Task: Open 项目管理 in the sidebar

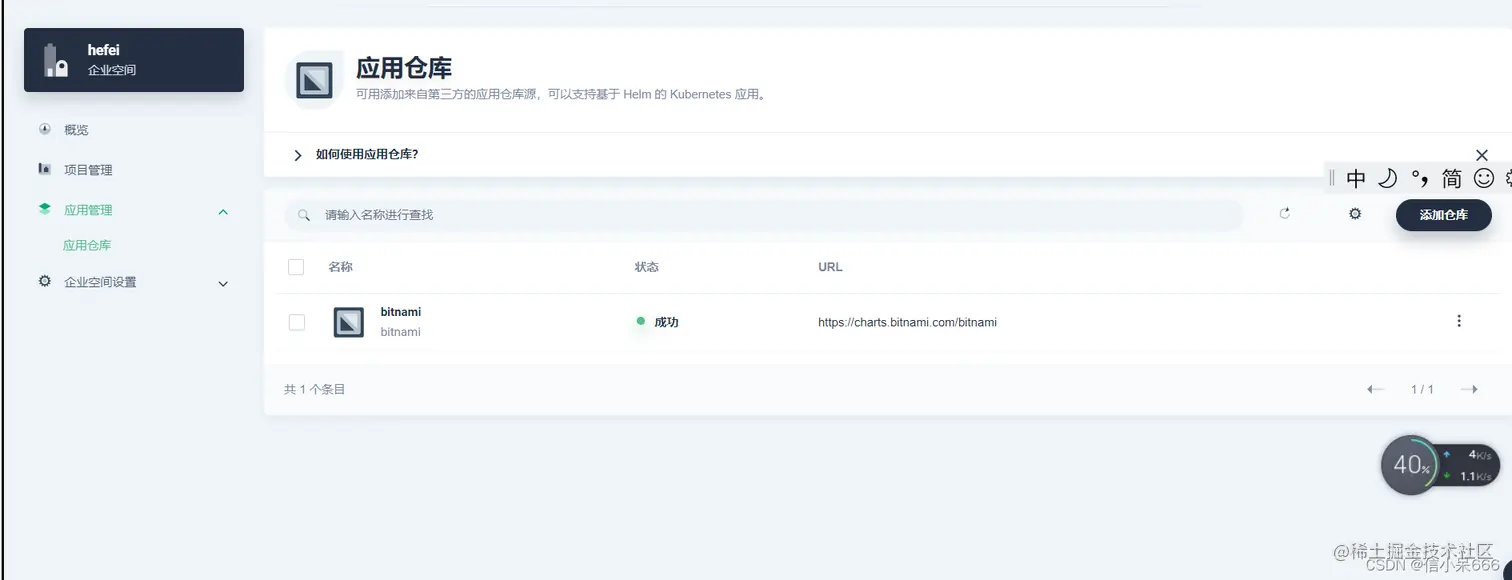Action: coord(88,170)
